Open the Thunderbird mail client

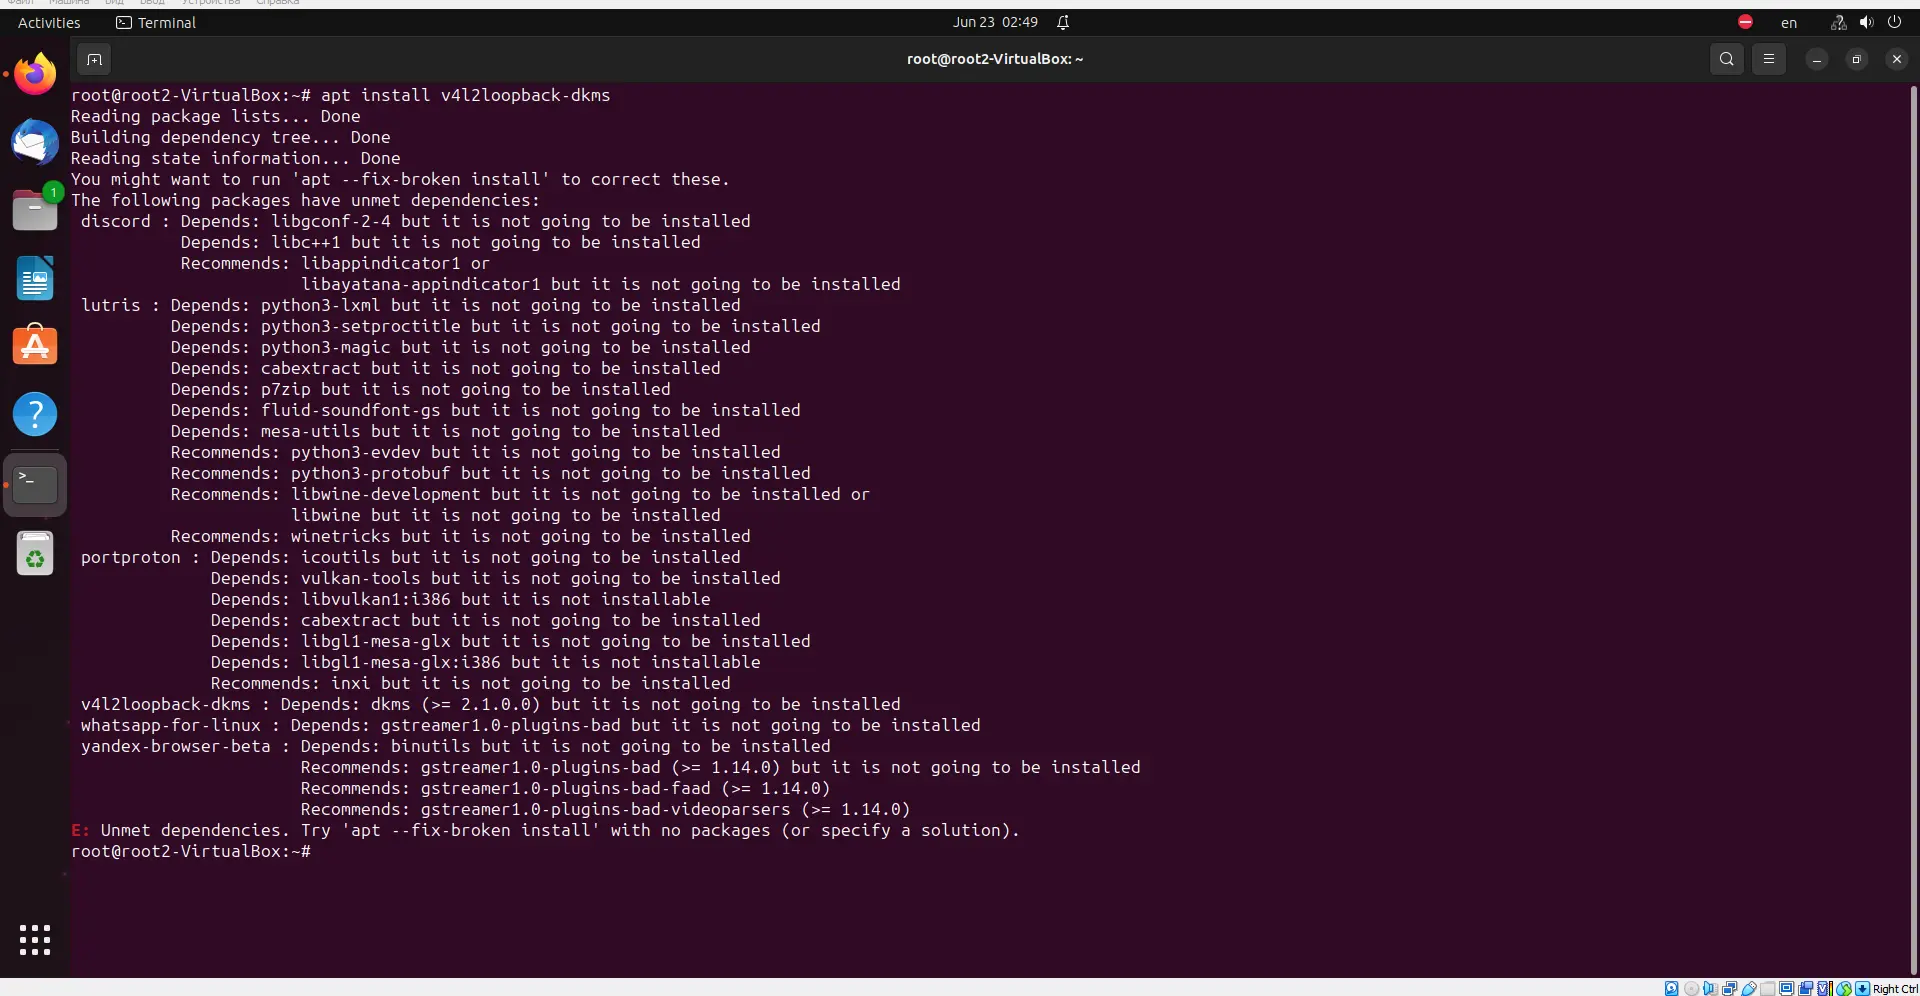tap(35, 142)
